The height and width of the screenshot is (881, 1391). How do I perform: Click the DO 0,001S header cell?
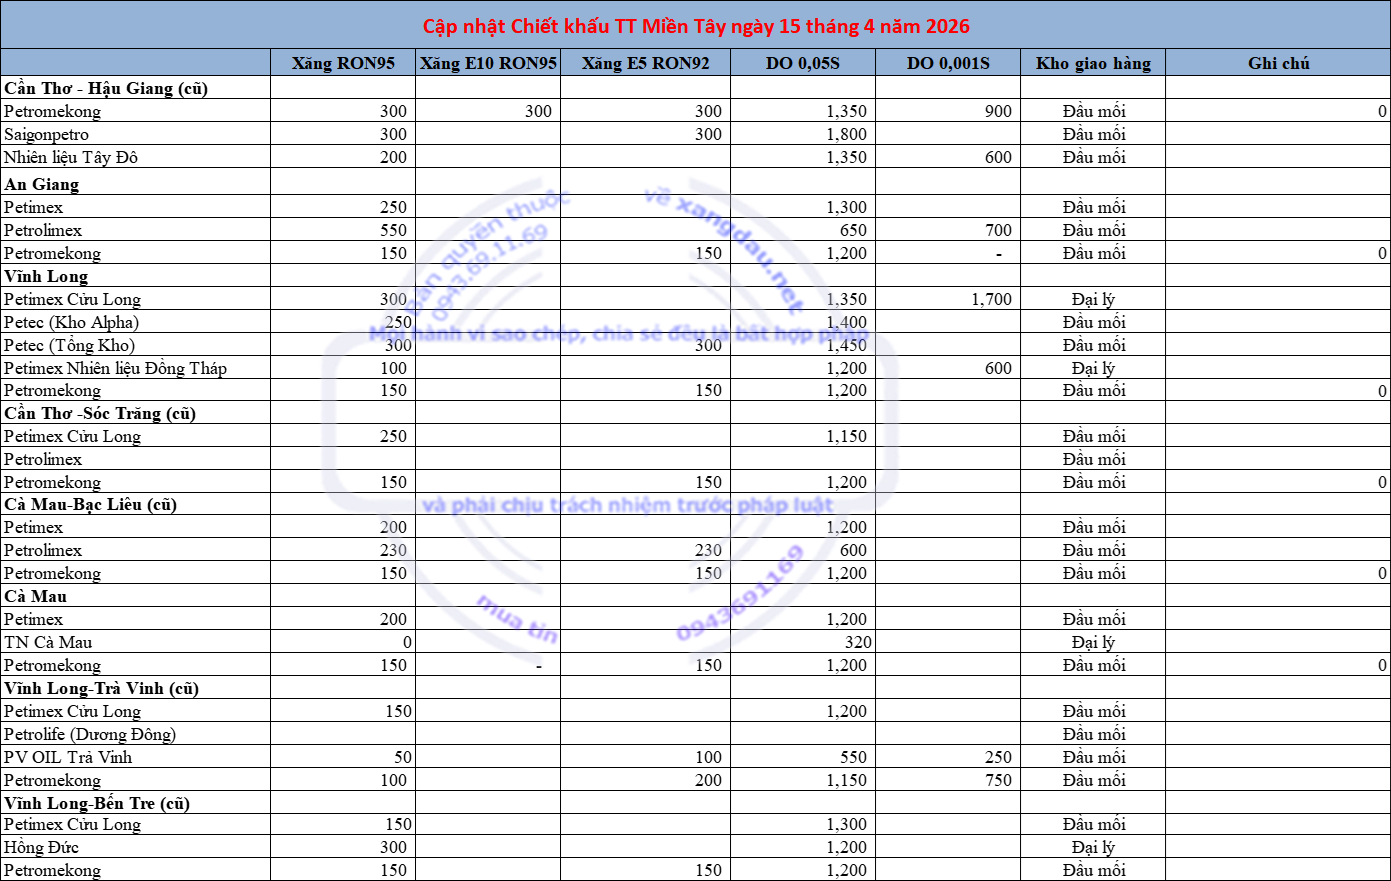pos(947,63)
